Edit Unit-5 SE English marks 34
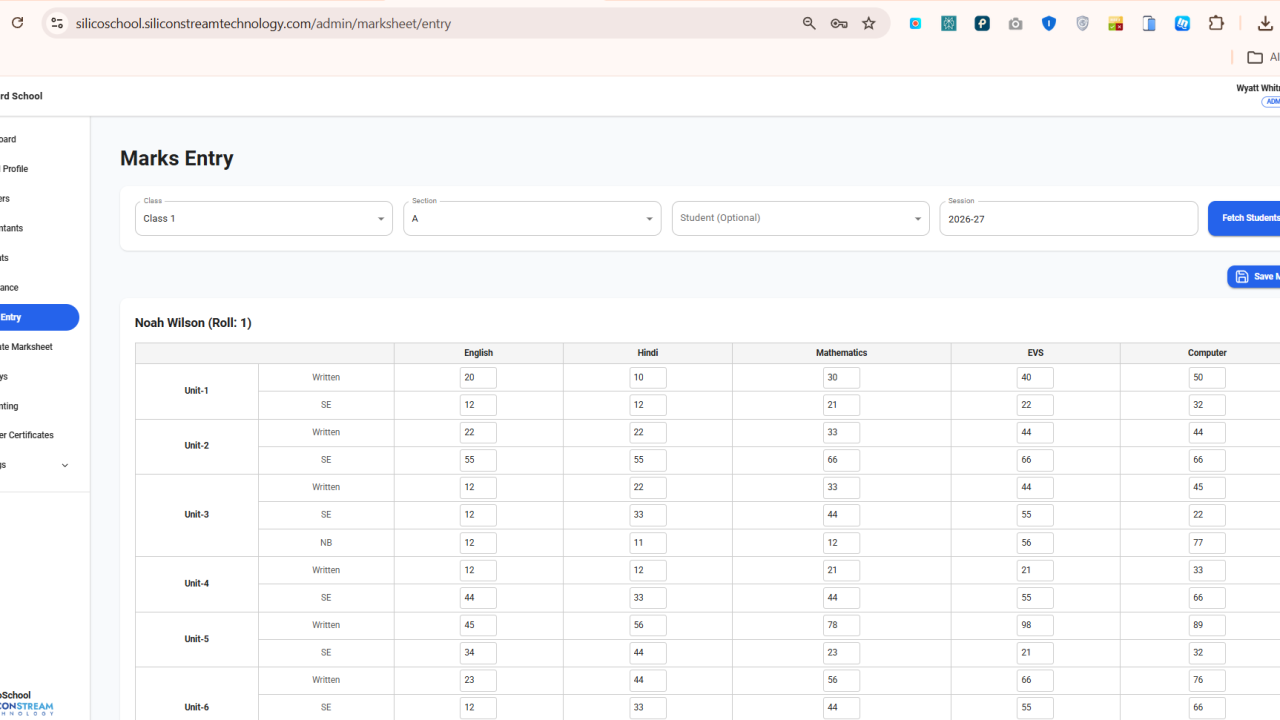This screenshot has height=720, width=1280. [478, 653]
